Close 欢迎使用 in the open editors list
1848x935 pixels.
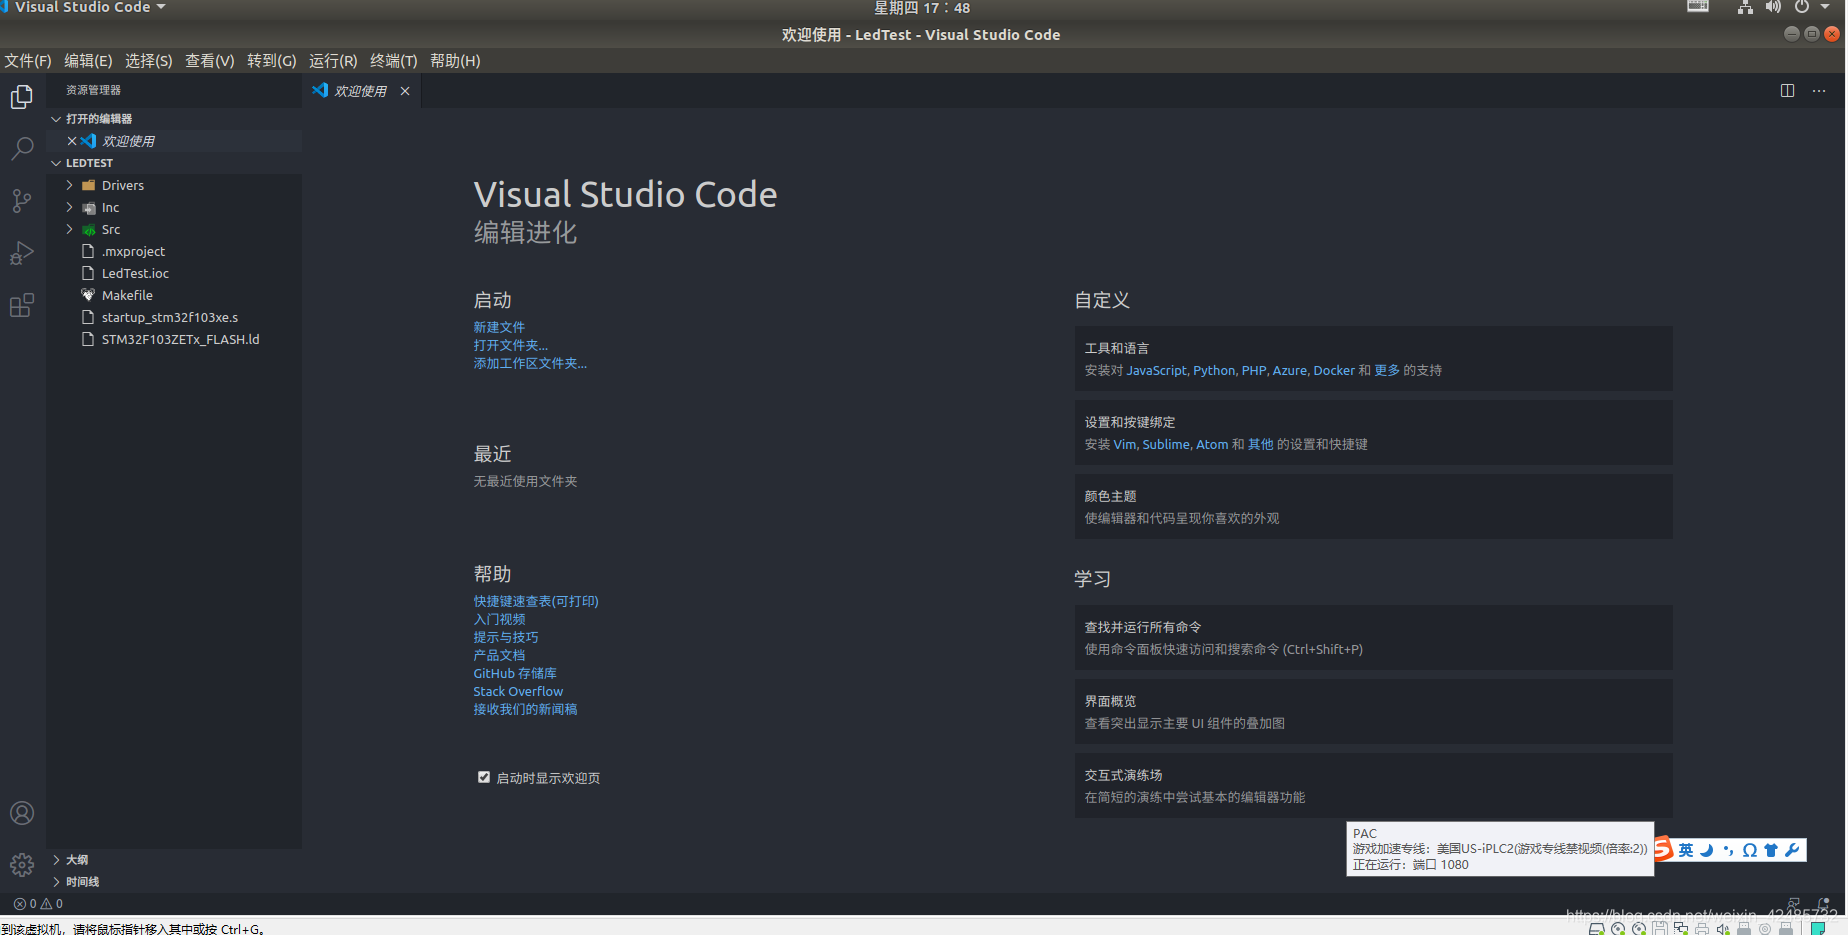point(72,141)
